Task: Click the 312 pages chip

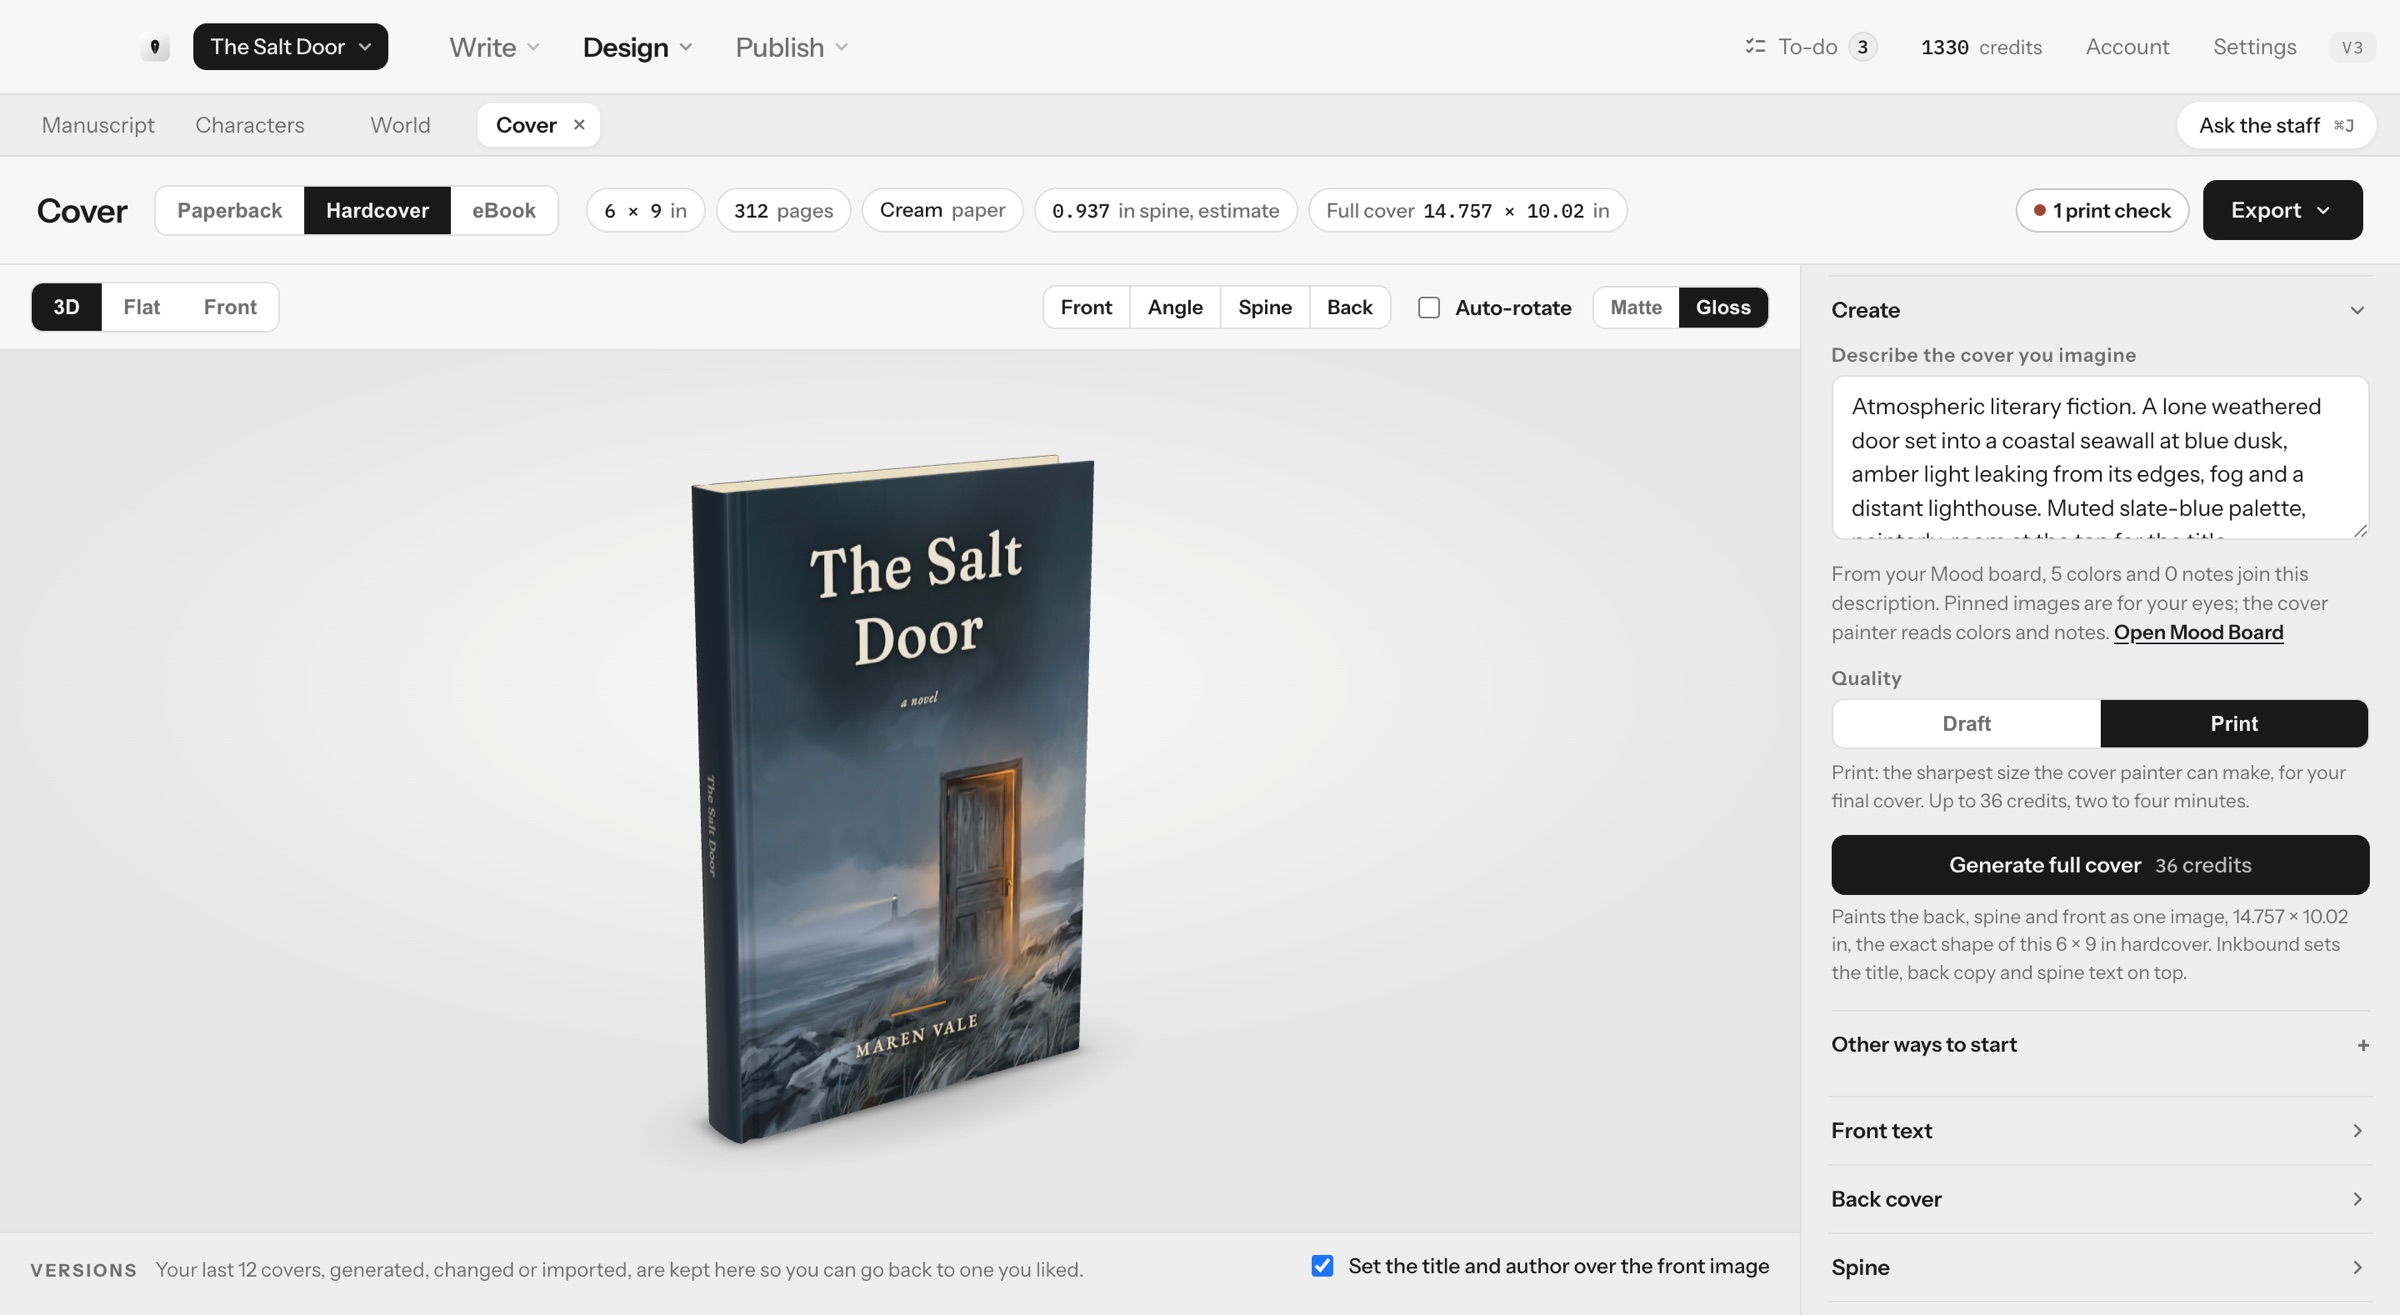Action: coord(783,210)
